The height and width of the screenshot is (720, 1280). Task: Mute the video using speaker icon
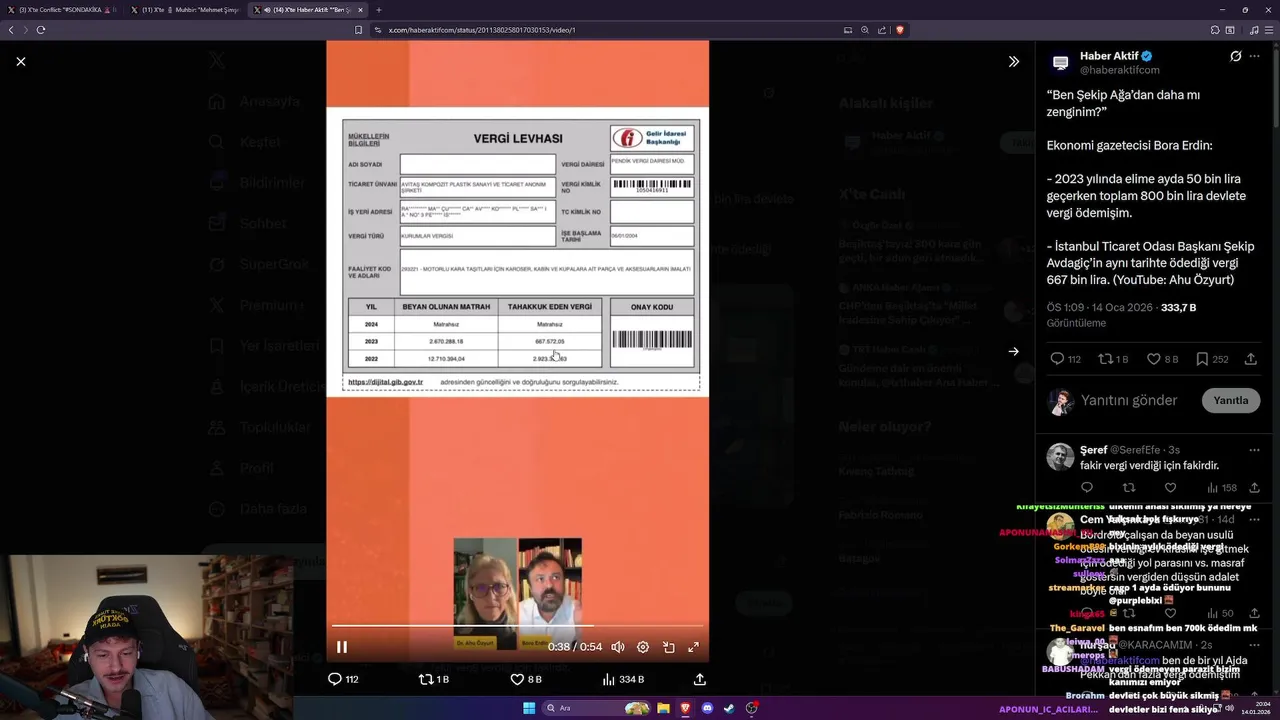click(x=618, y=647)
